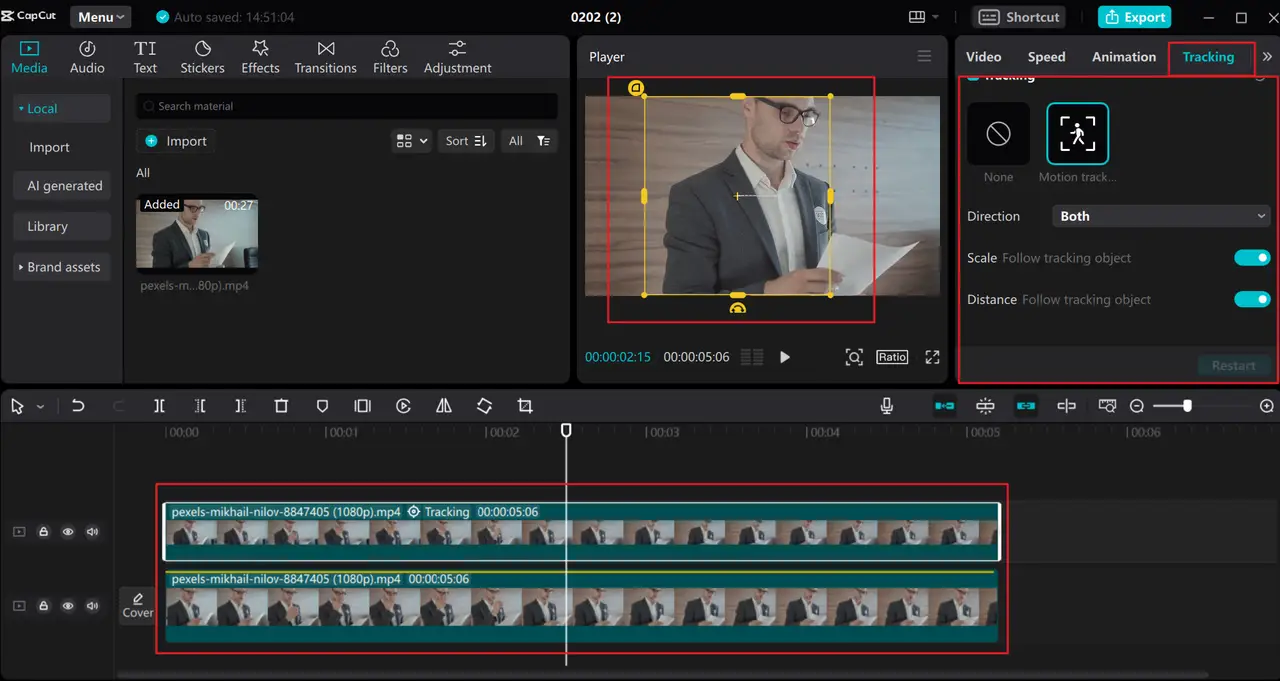Select the None tracking option
The height and width of the screenshot is (681, 1280).
coord(998,133)
